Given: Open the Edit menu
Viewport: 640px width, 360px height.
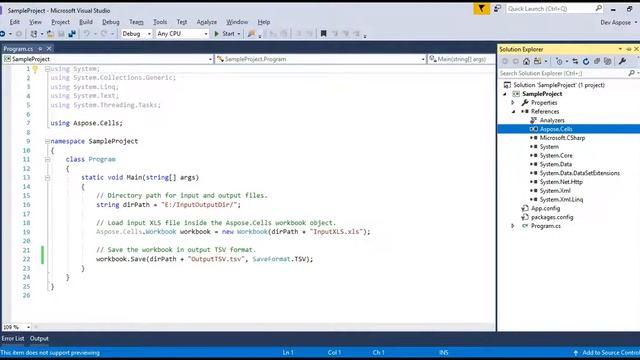Looking at the screenshot, I should coord(15,22).
